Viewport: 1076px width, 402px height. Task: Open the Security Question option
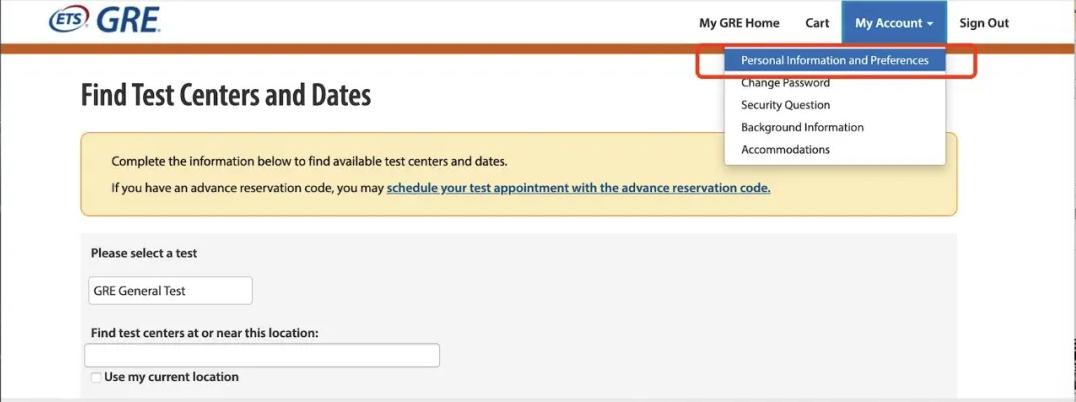[785, 105]
